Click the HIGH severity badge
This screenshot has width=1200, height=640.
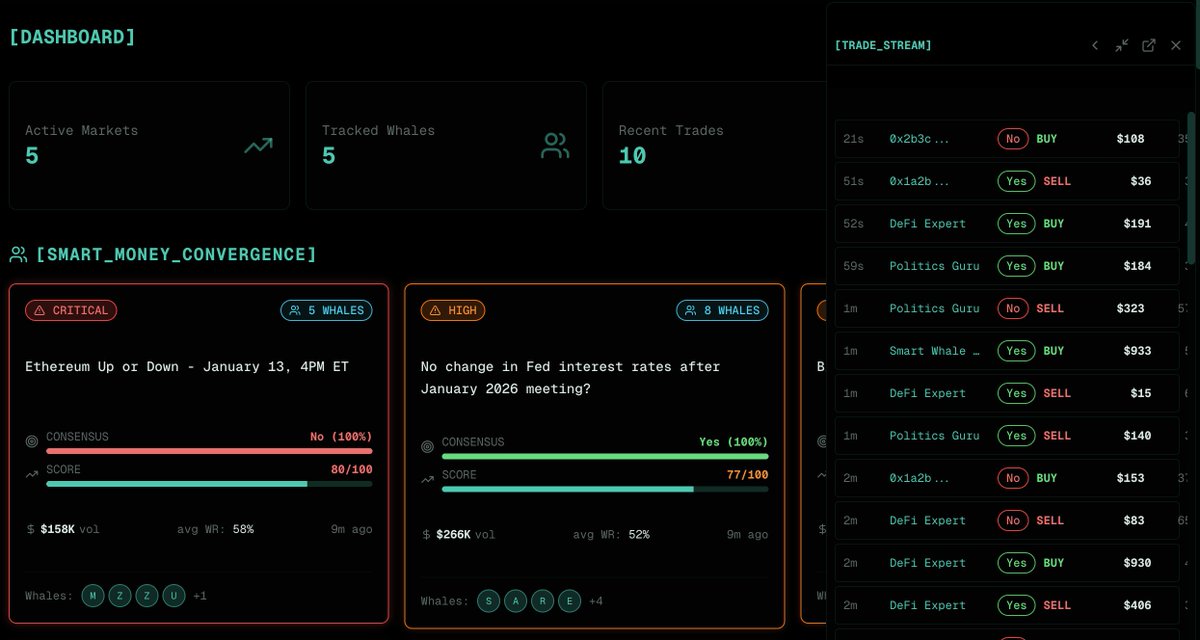(x=452, y=310)
